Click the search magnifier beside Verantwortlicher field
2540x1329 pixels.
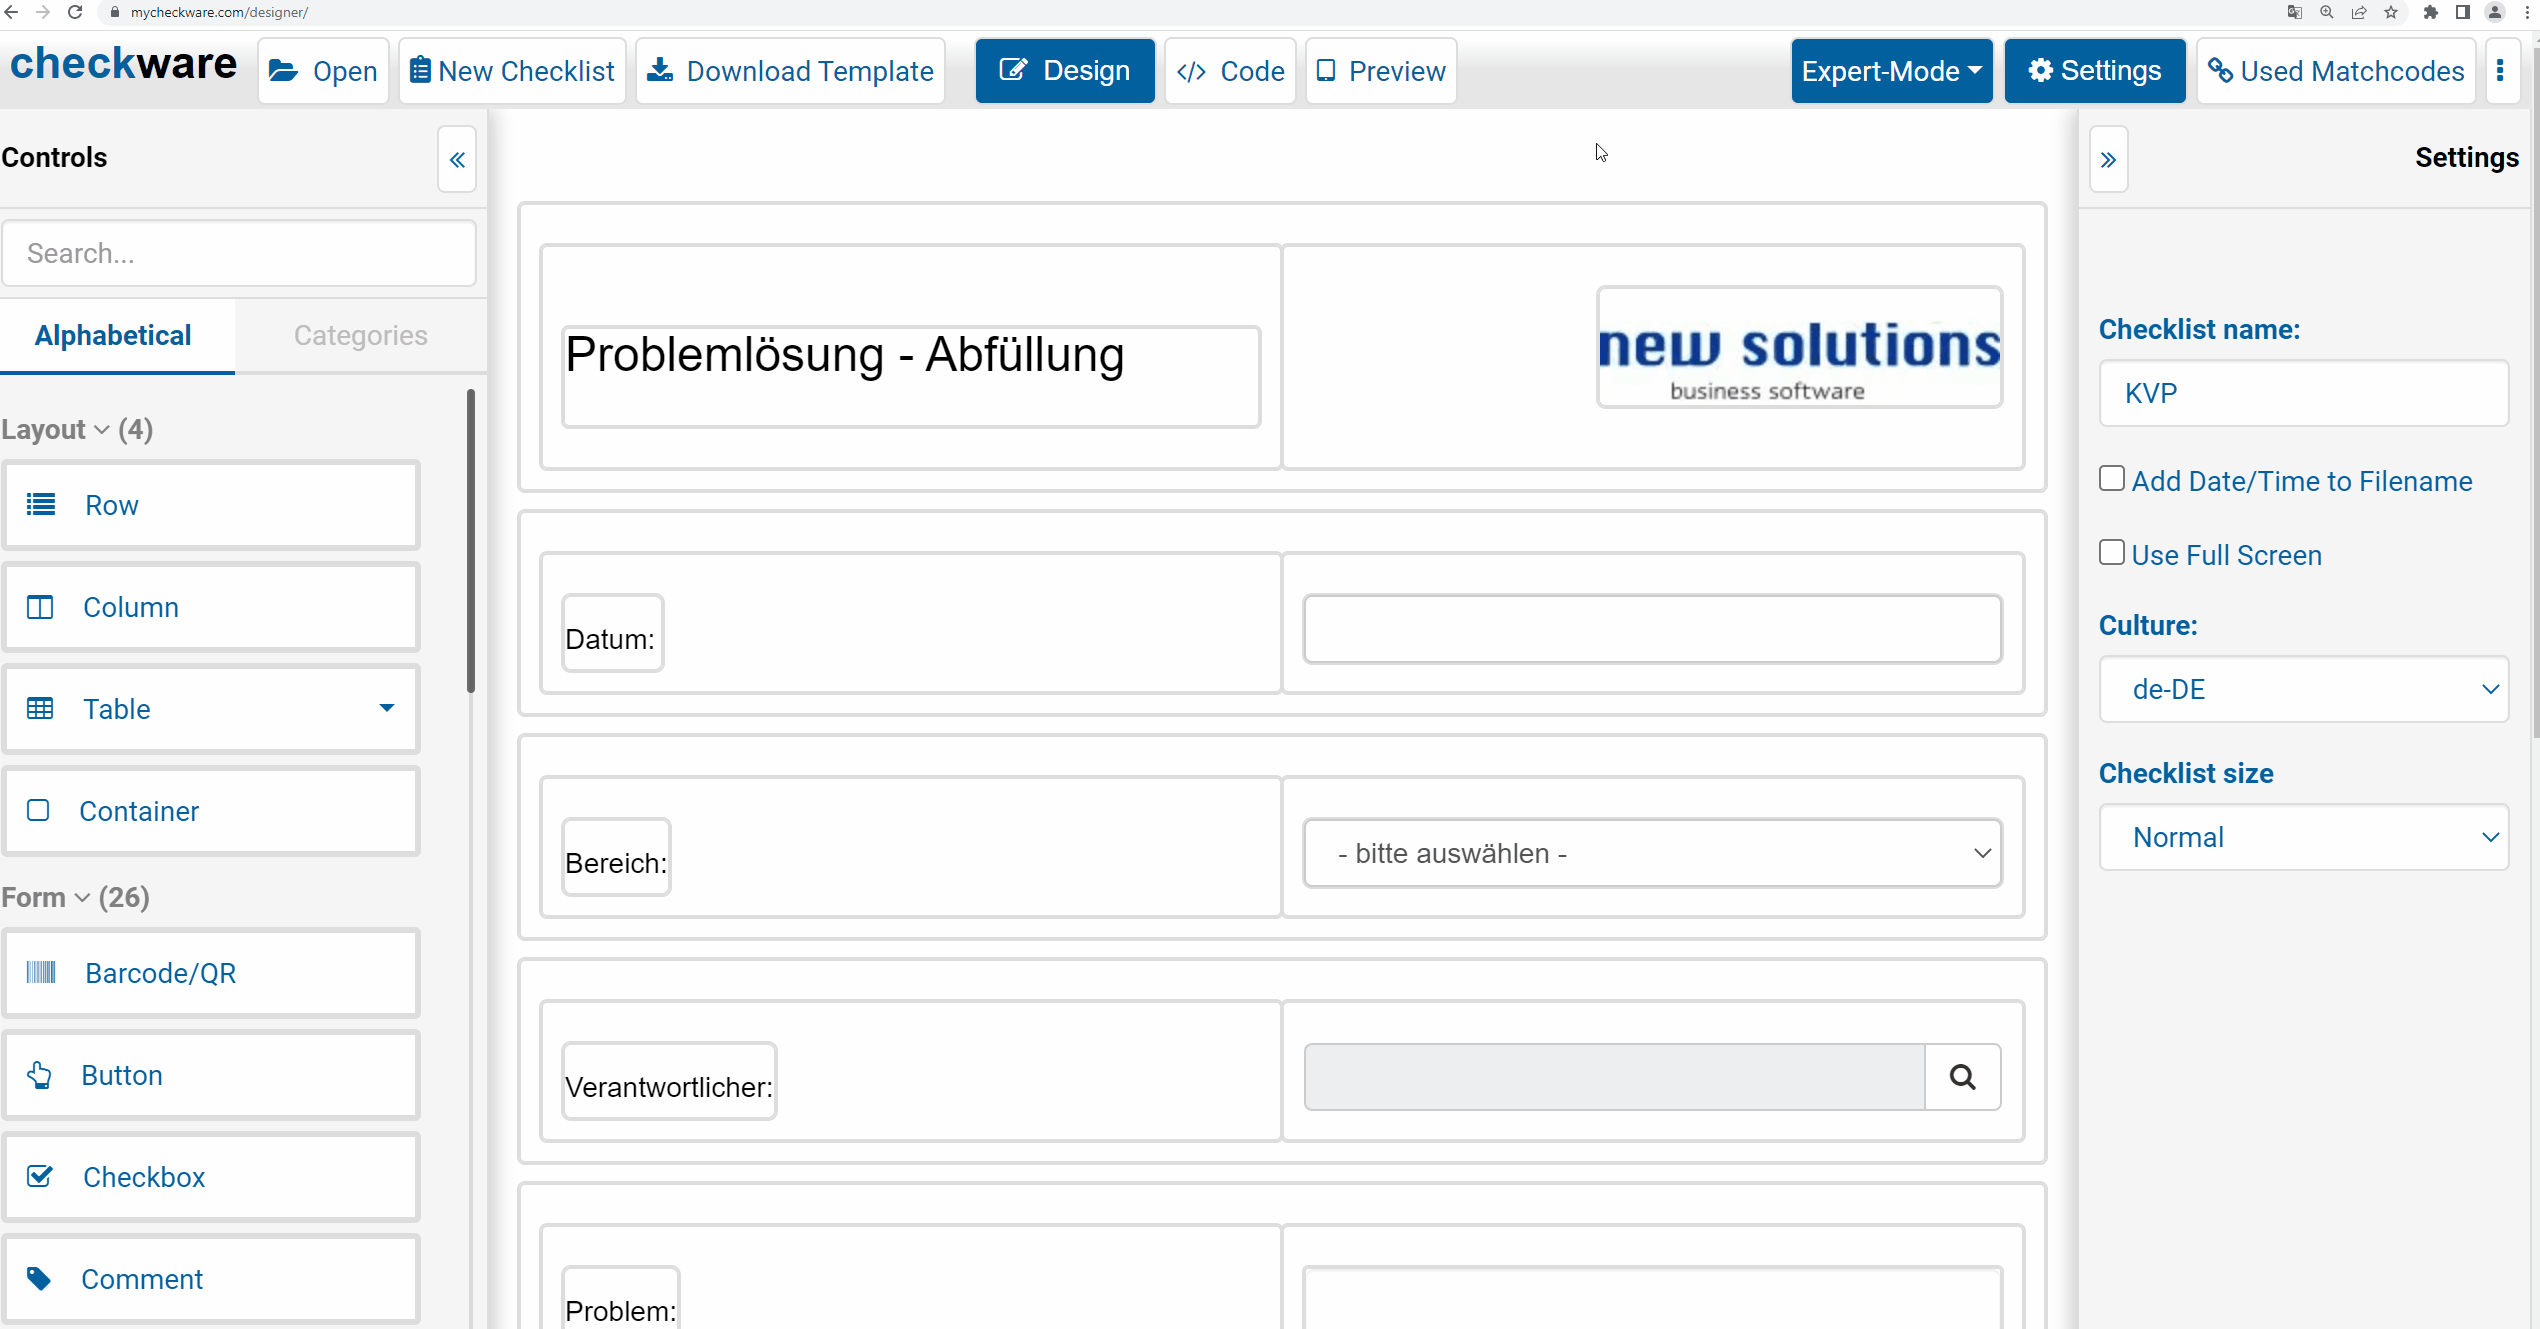coord(1962,1077)
